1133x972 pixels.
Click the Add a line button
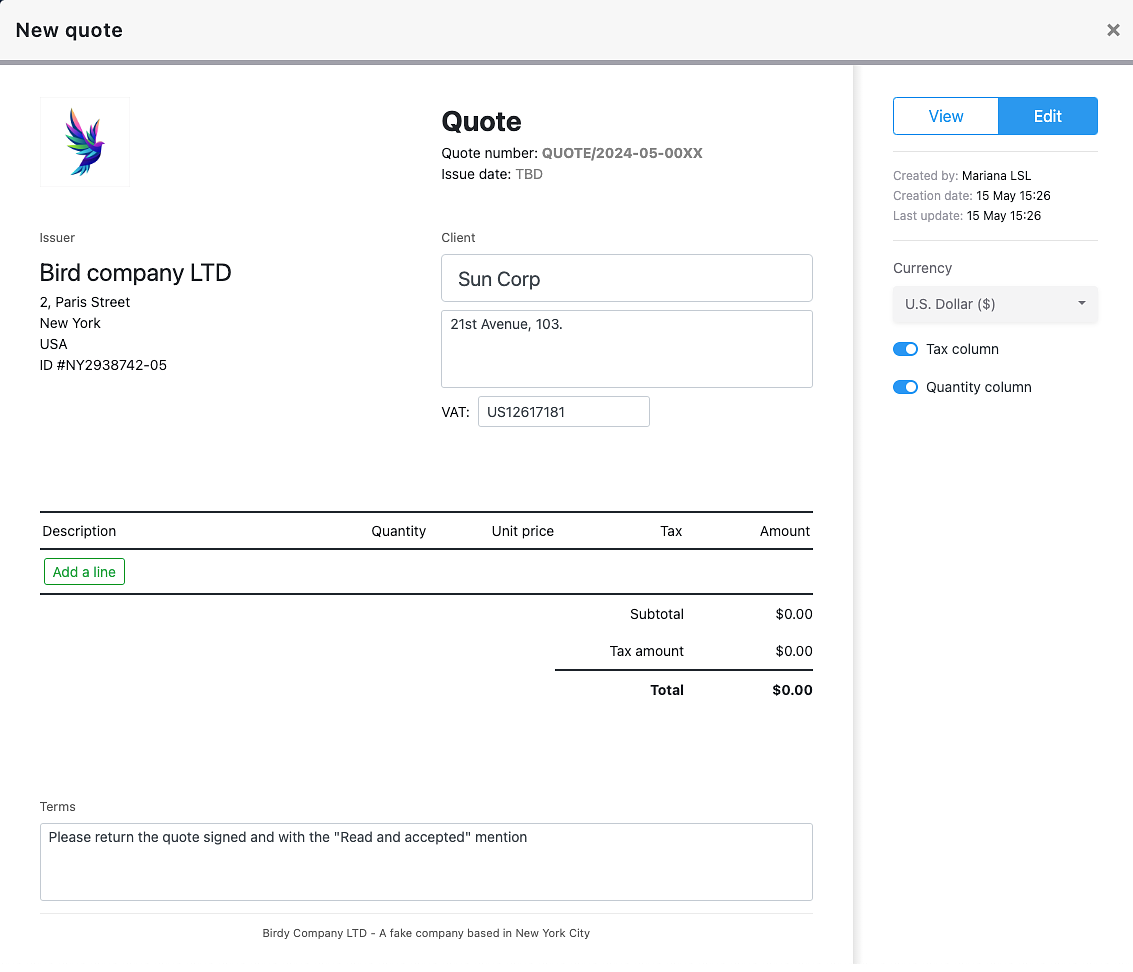pos(84,571)
